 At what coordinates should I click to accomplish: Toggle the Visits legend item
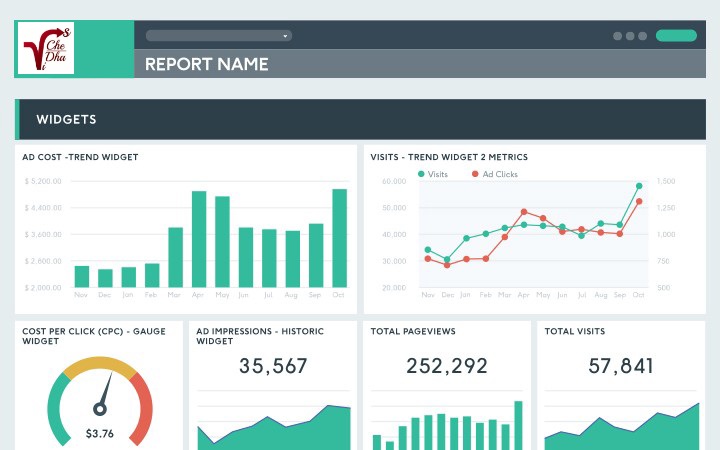433,174
